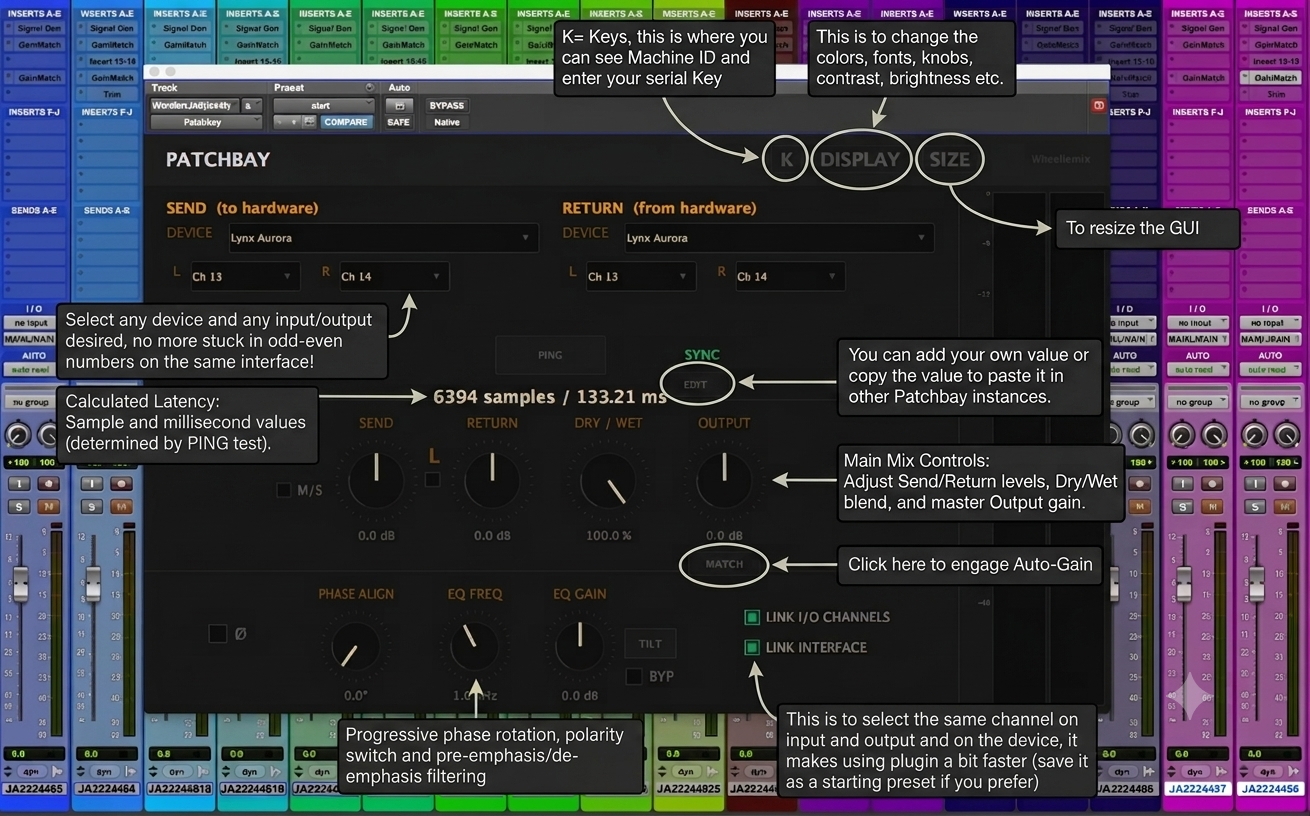Solo the JA2224465 track
Screen dimensions: 1310x816
pyautogui.click(x=19, y=507)
